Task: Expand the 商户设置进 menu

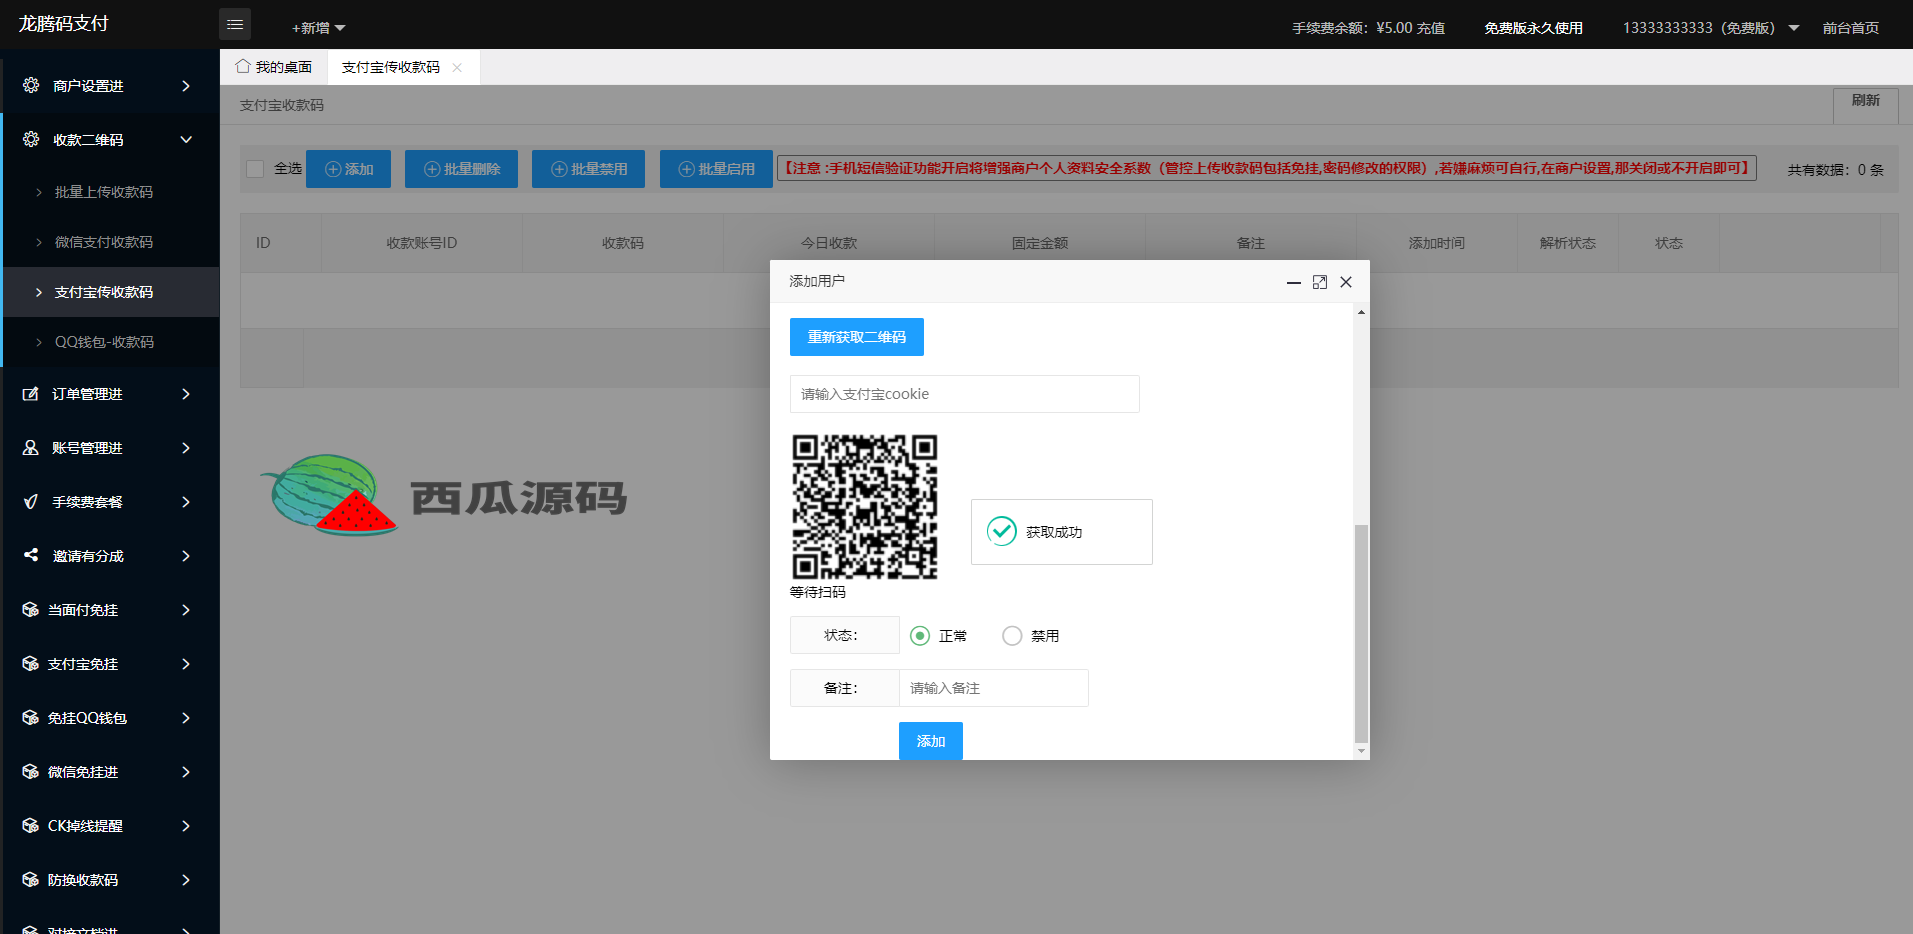Action: [186, 86]
